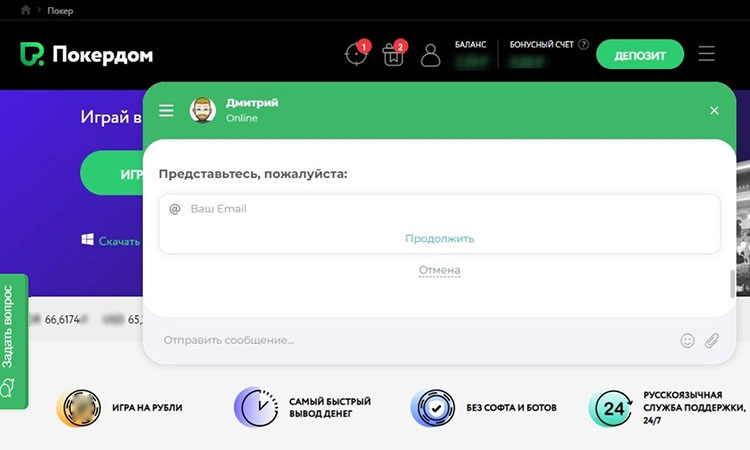Click the РУССКОЯЗЫЧНАЯ СЛУЖБА ПОДДЕРЖКИ text

[695, 408]
